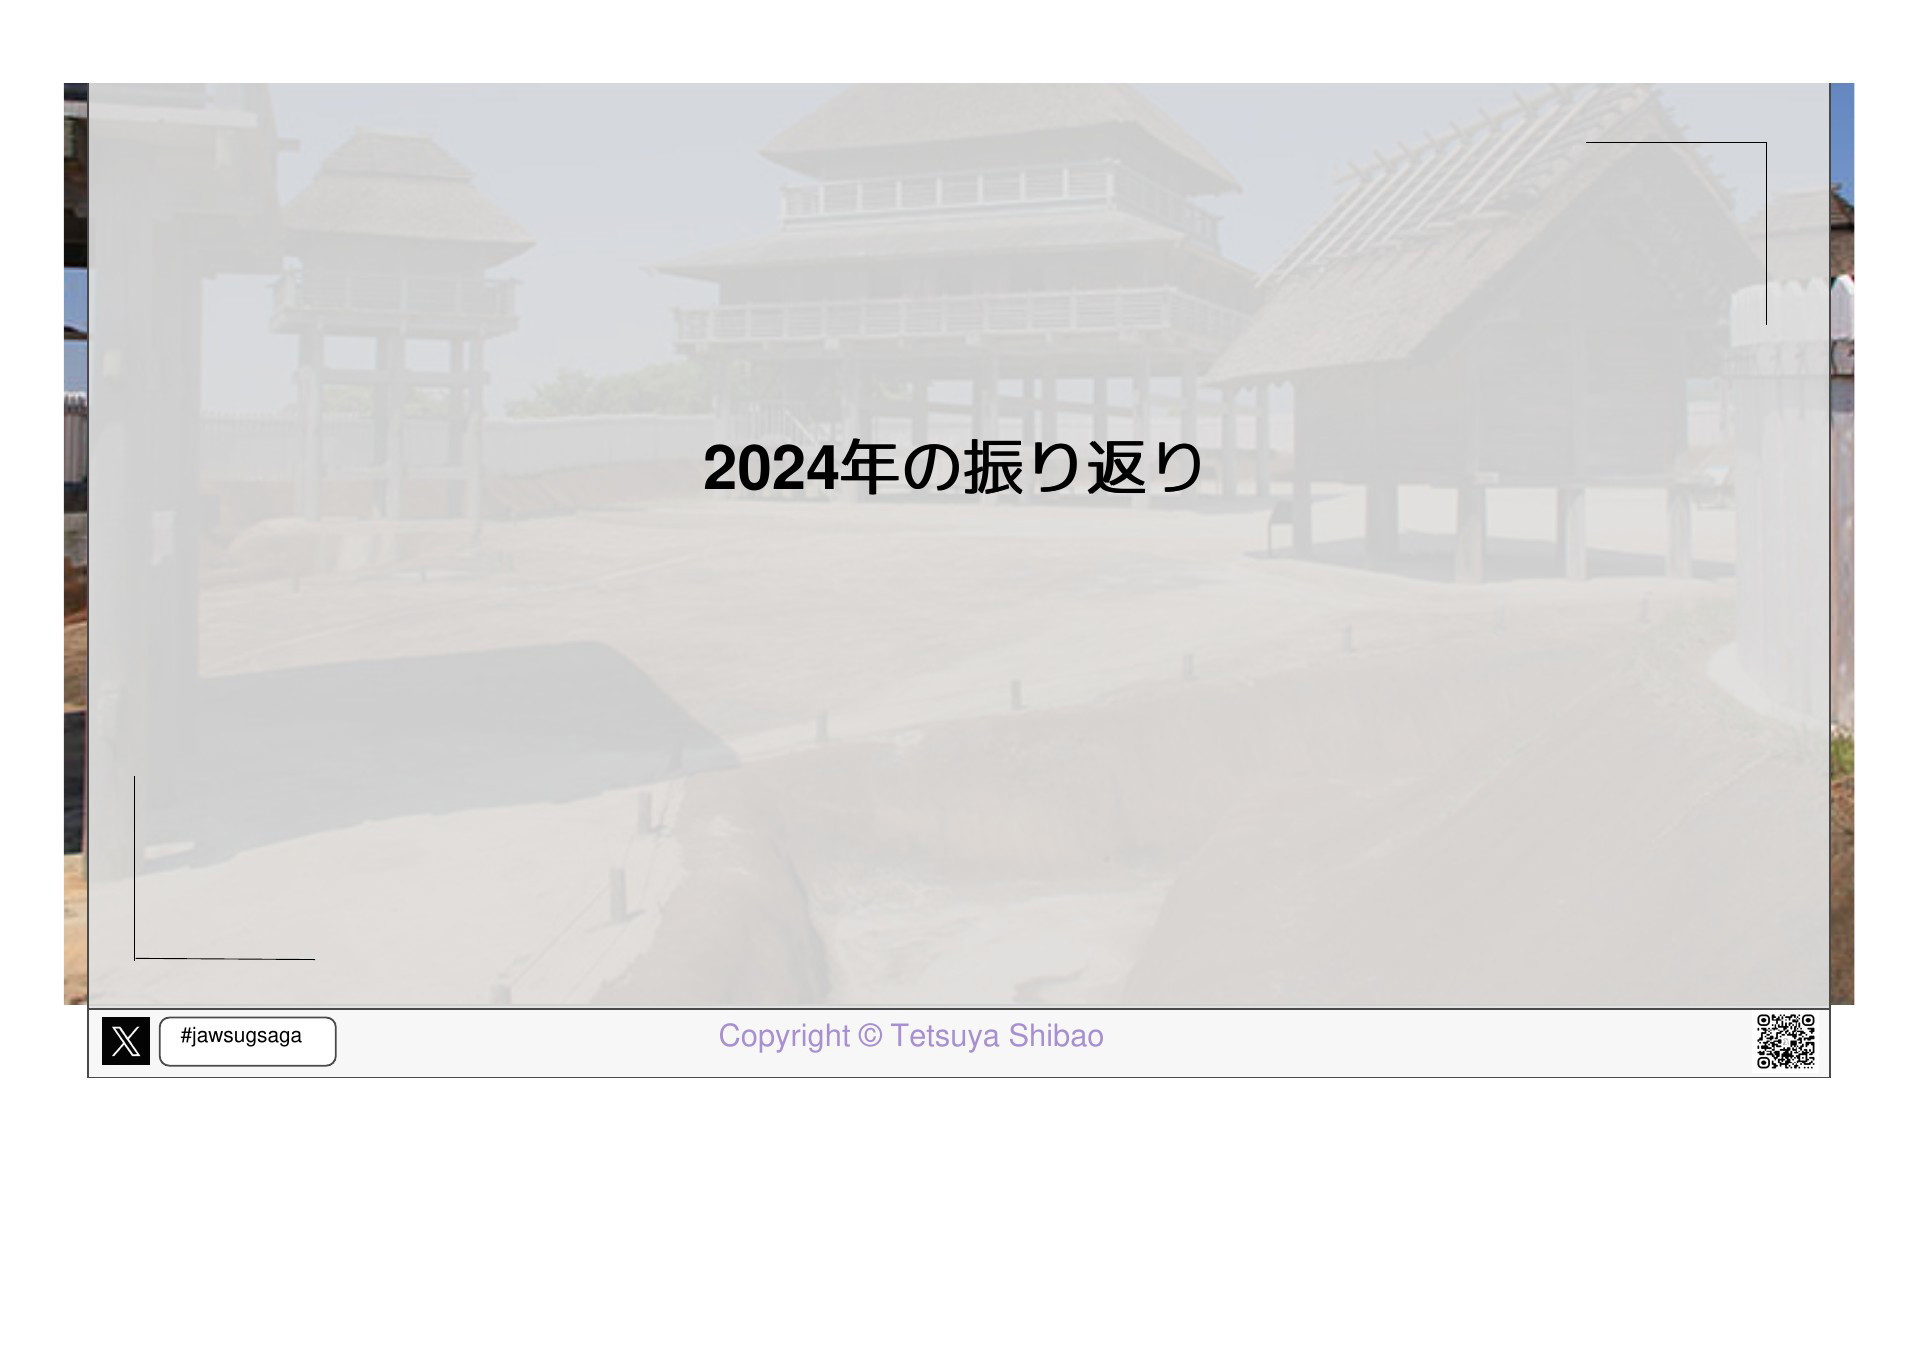The width and height of the screenshot is (1920, 1357).
Task: Select the #jawsugsaga hashtag box
Action: [248, 1041]
